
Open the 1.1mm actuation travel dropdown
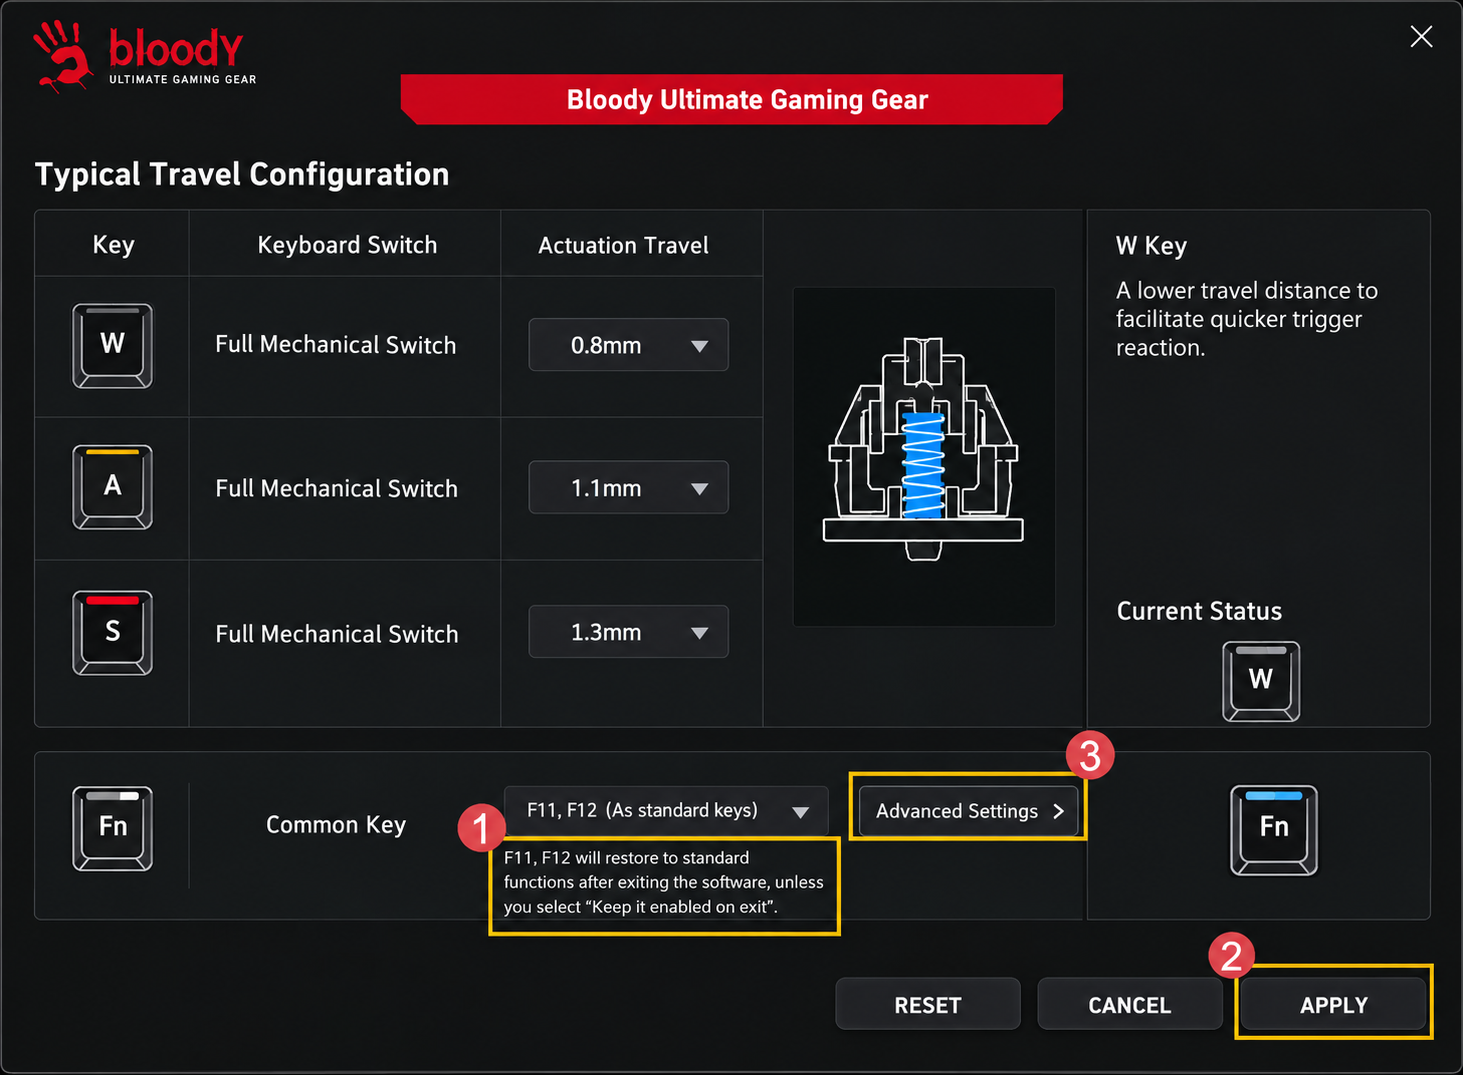pos(628,488)
